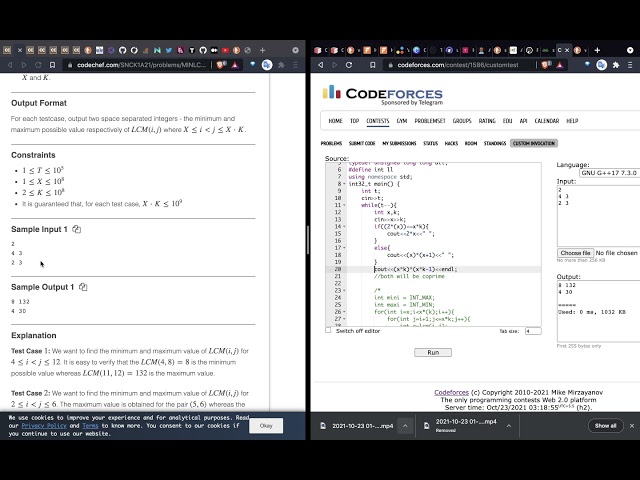640x480 pixels.
Task: Switch to the SUBMIT CODE tab
Action: coord(362,143)
